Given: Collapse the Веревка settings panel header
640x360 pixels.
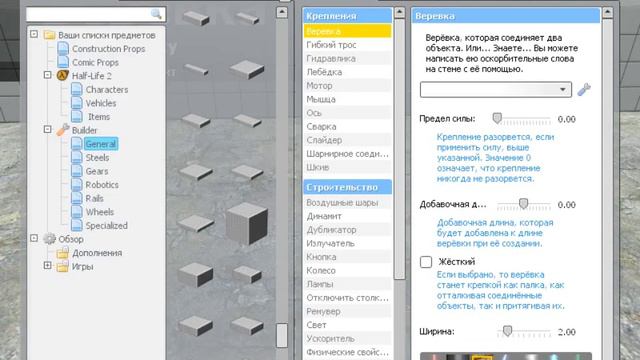Looking at the screenshot, I should pyautogui.click(x=506, y=16).
